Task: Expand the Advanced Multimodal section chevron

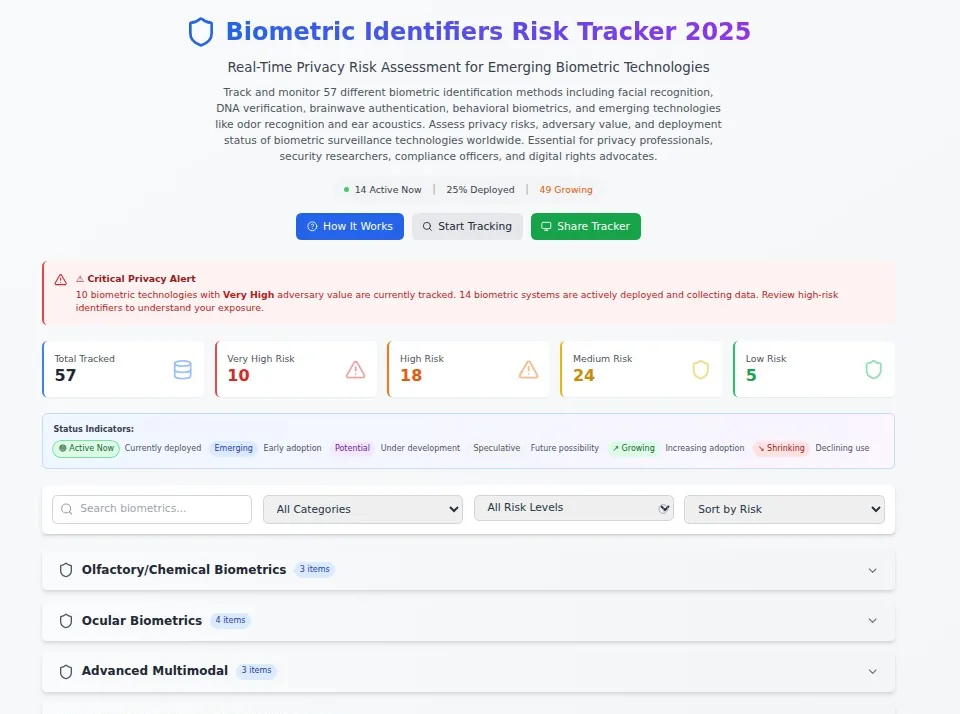Action: (x=872, y=672)
